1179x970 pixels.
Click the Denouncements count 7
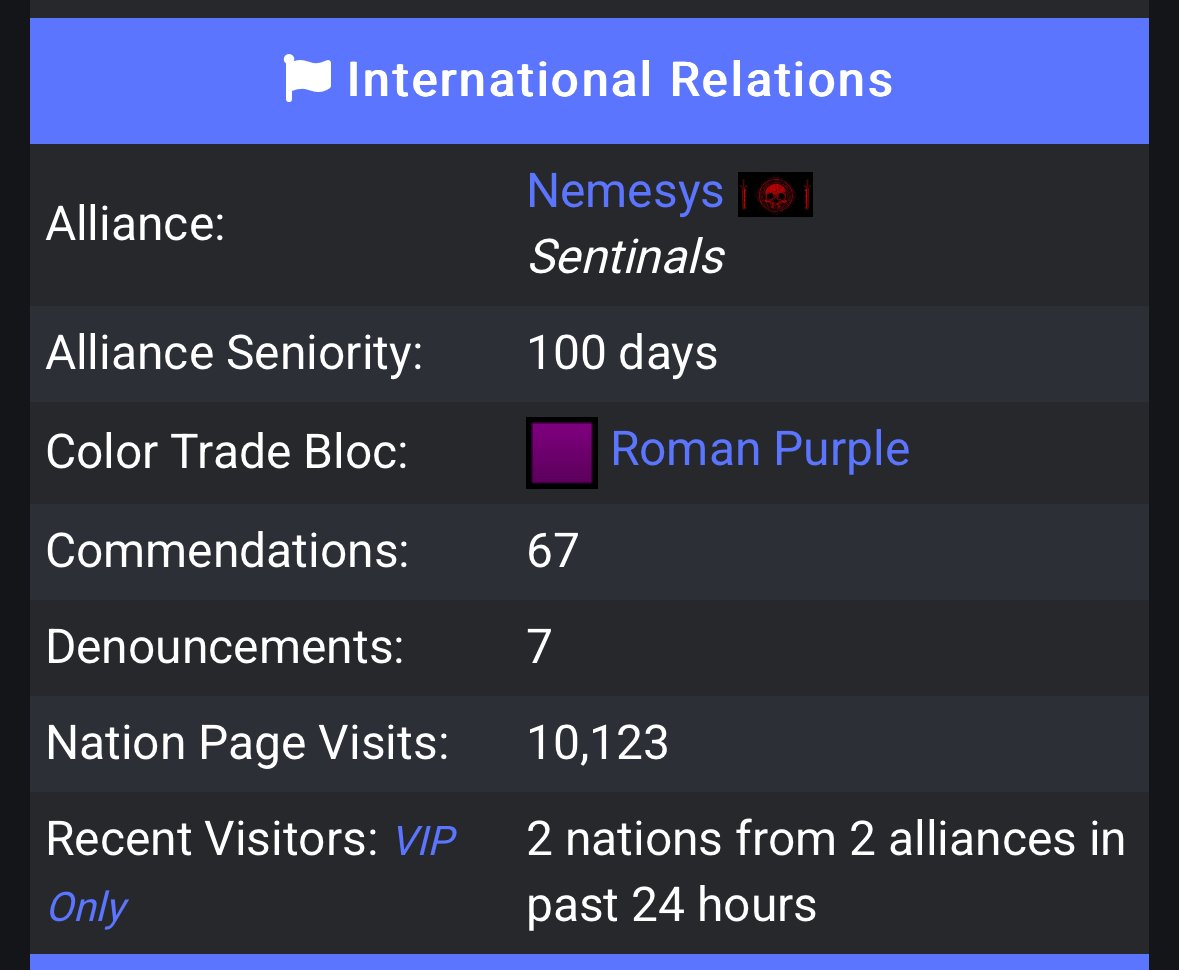(539, 647)
